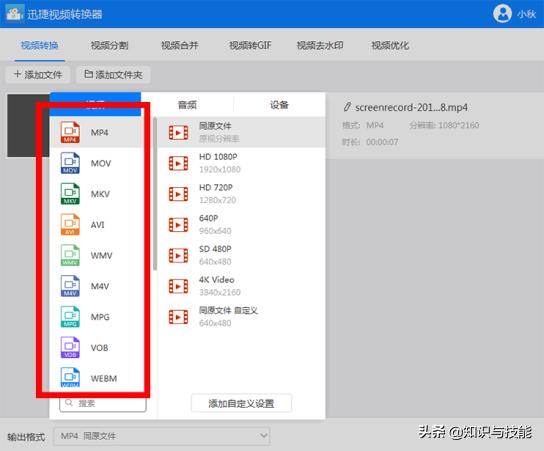Image resolution: width=544 pixels, height=451 pixels.
Task: Select the MPG format icon
Action: click(70, 317)
